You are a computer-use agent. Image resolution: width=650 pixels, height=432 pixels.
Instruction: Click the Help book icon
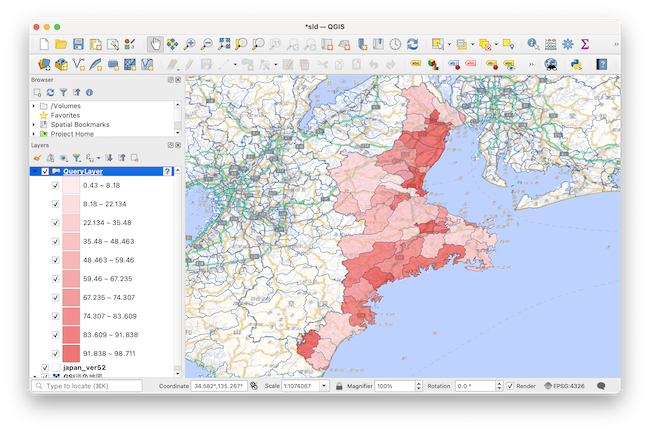[601, 64]
